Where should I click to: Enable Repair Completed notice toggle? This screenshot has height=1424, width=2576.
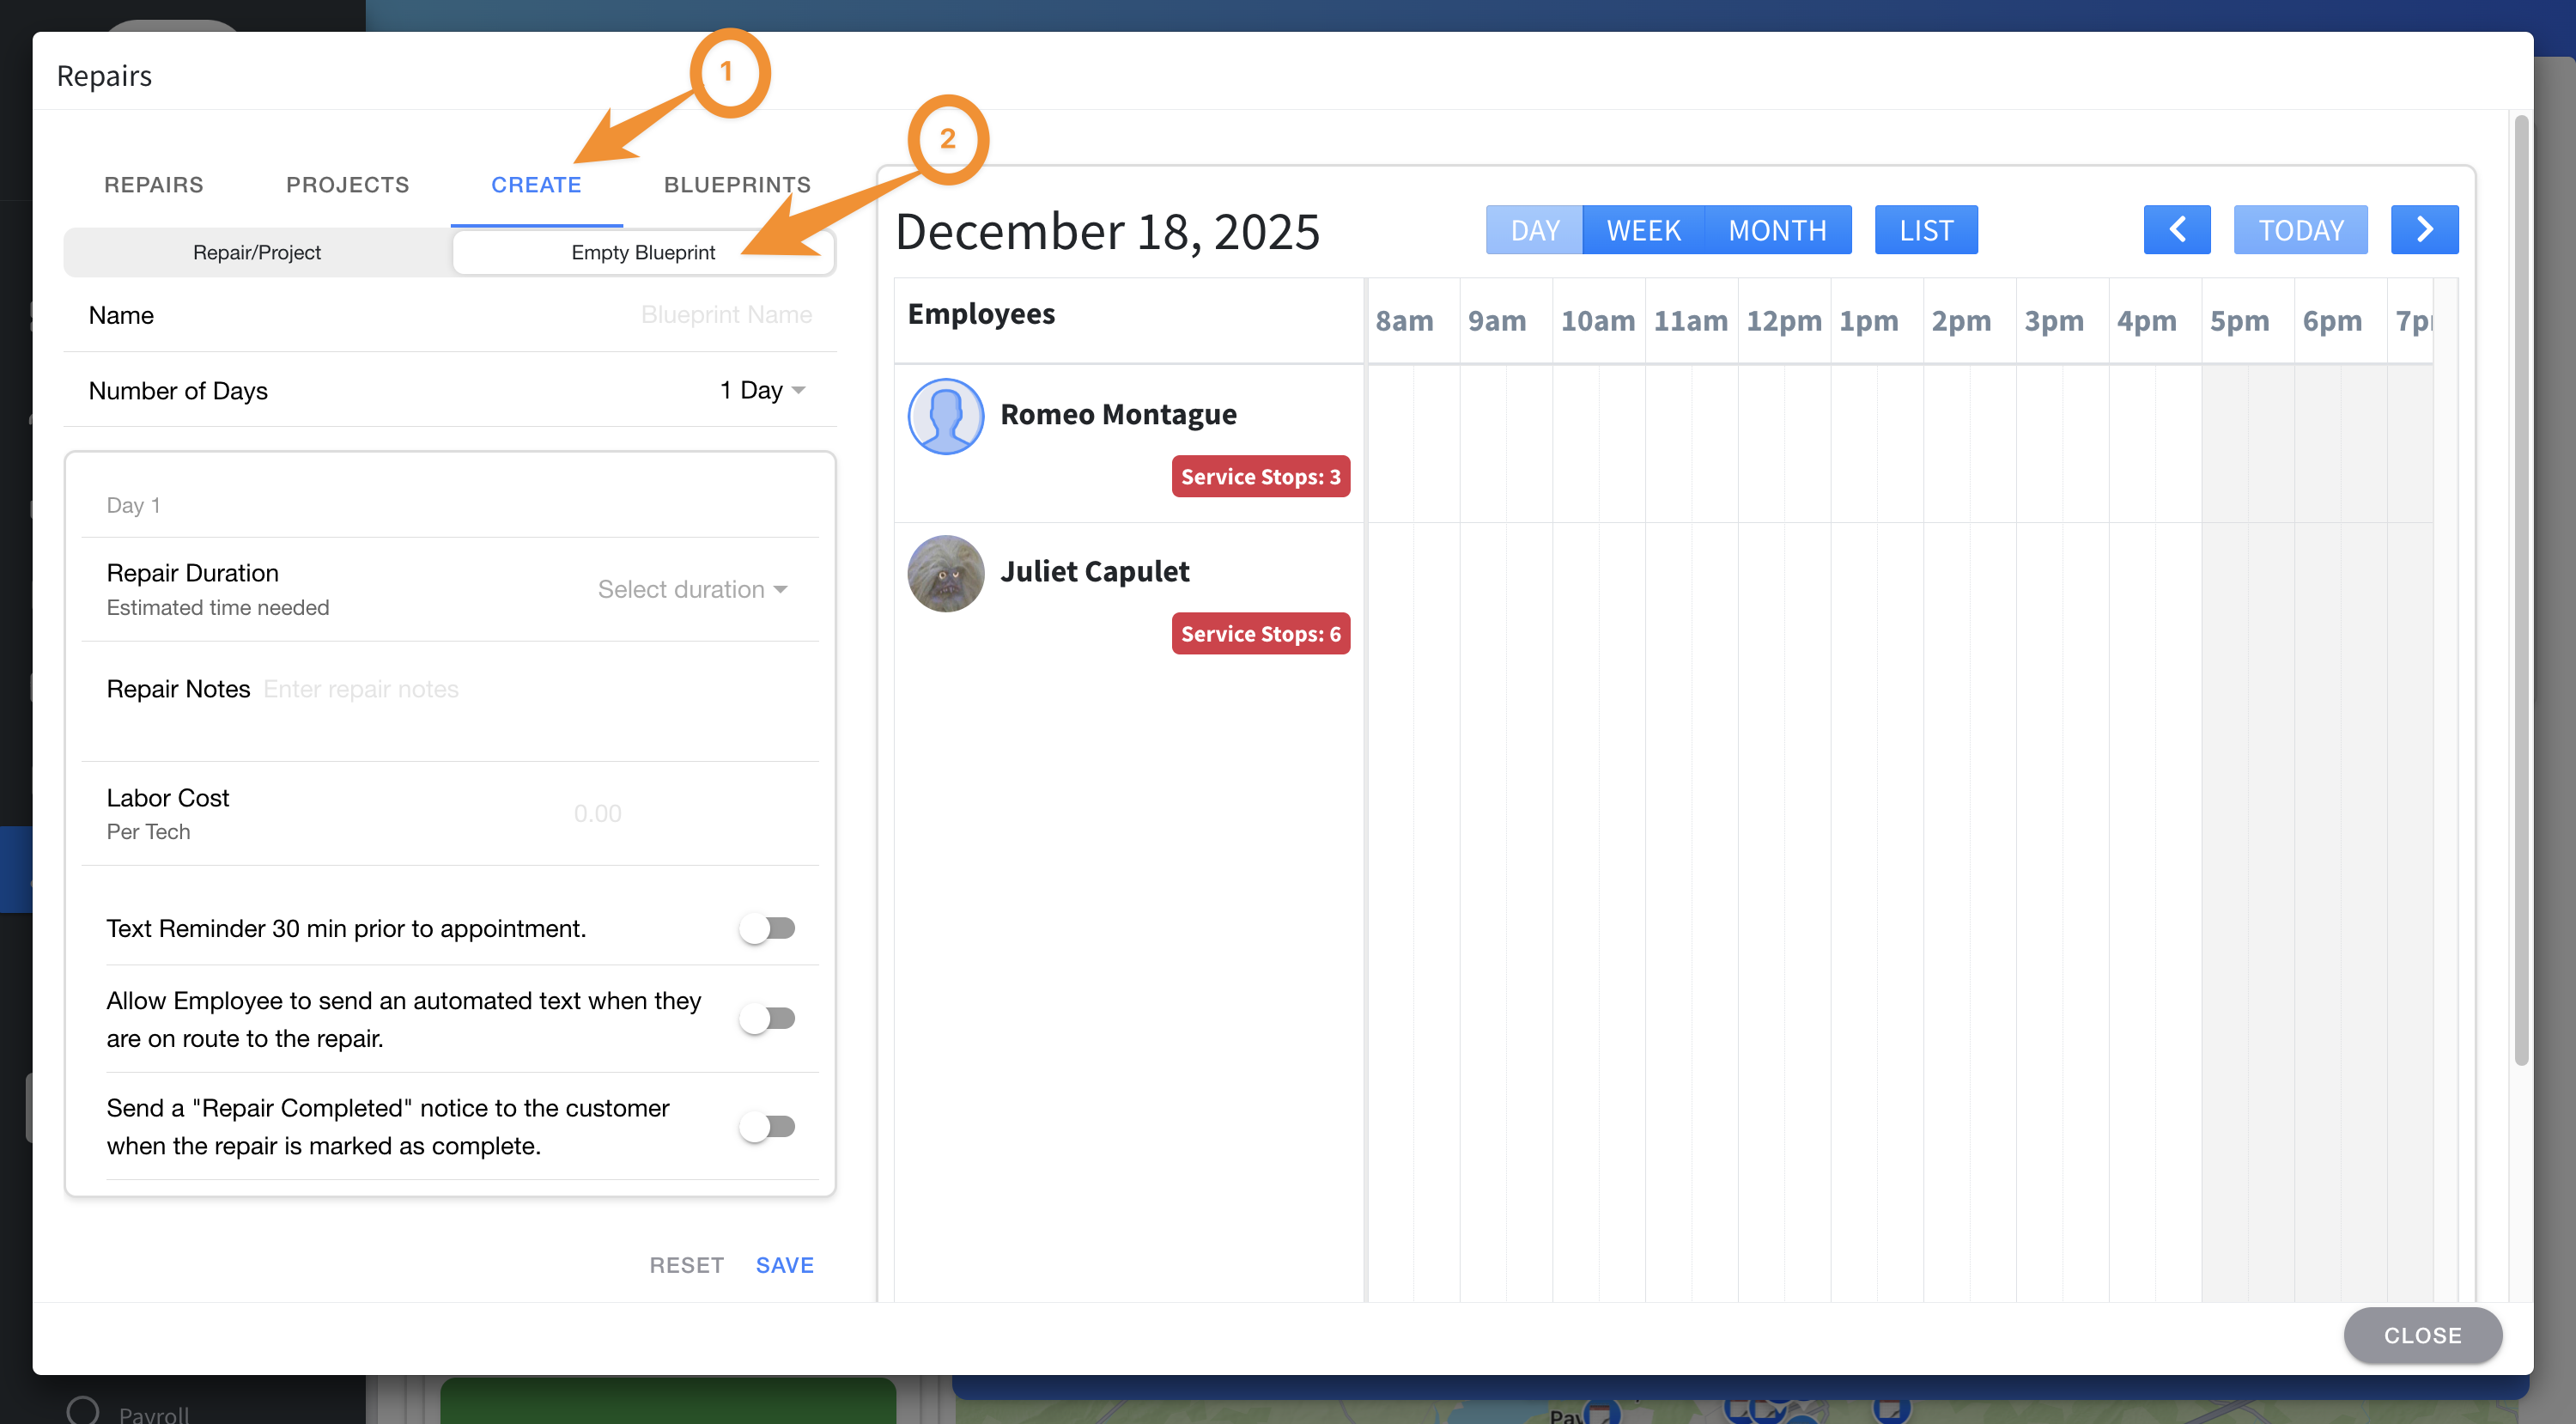point(767,1126)
